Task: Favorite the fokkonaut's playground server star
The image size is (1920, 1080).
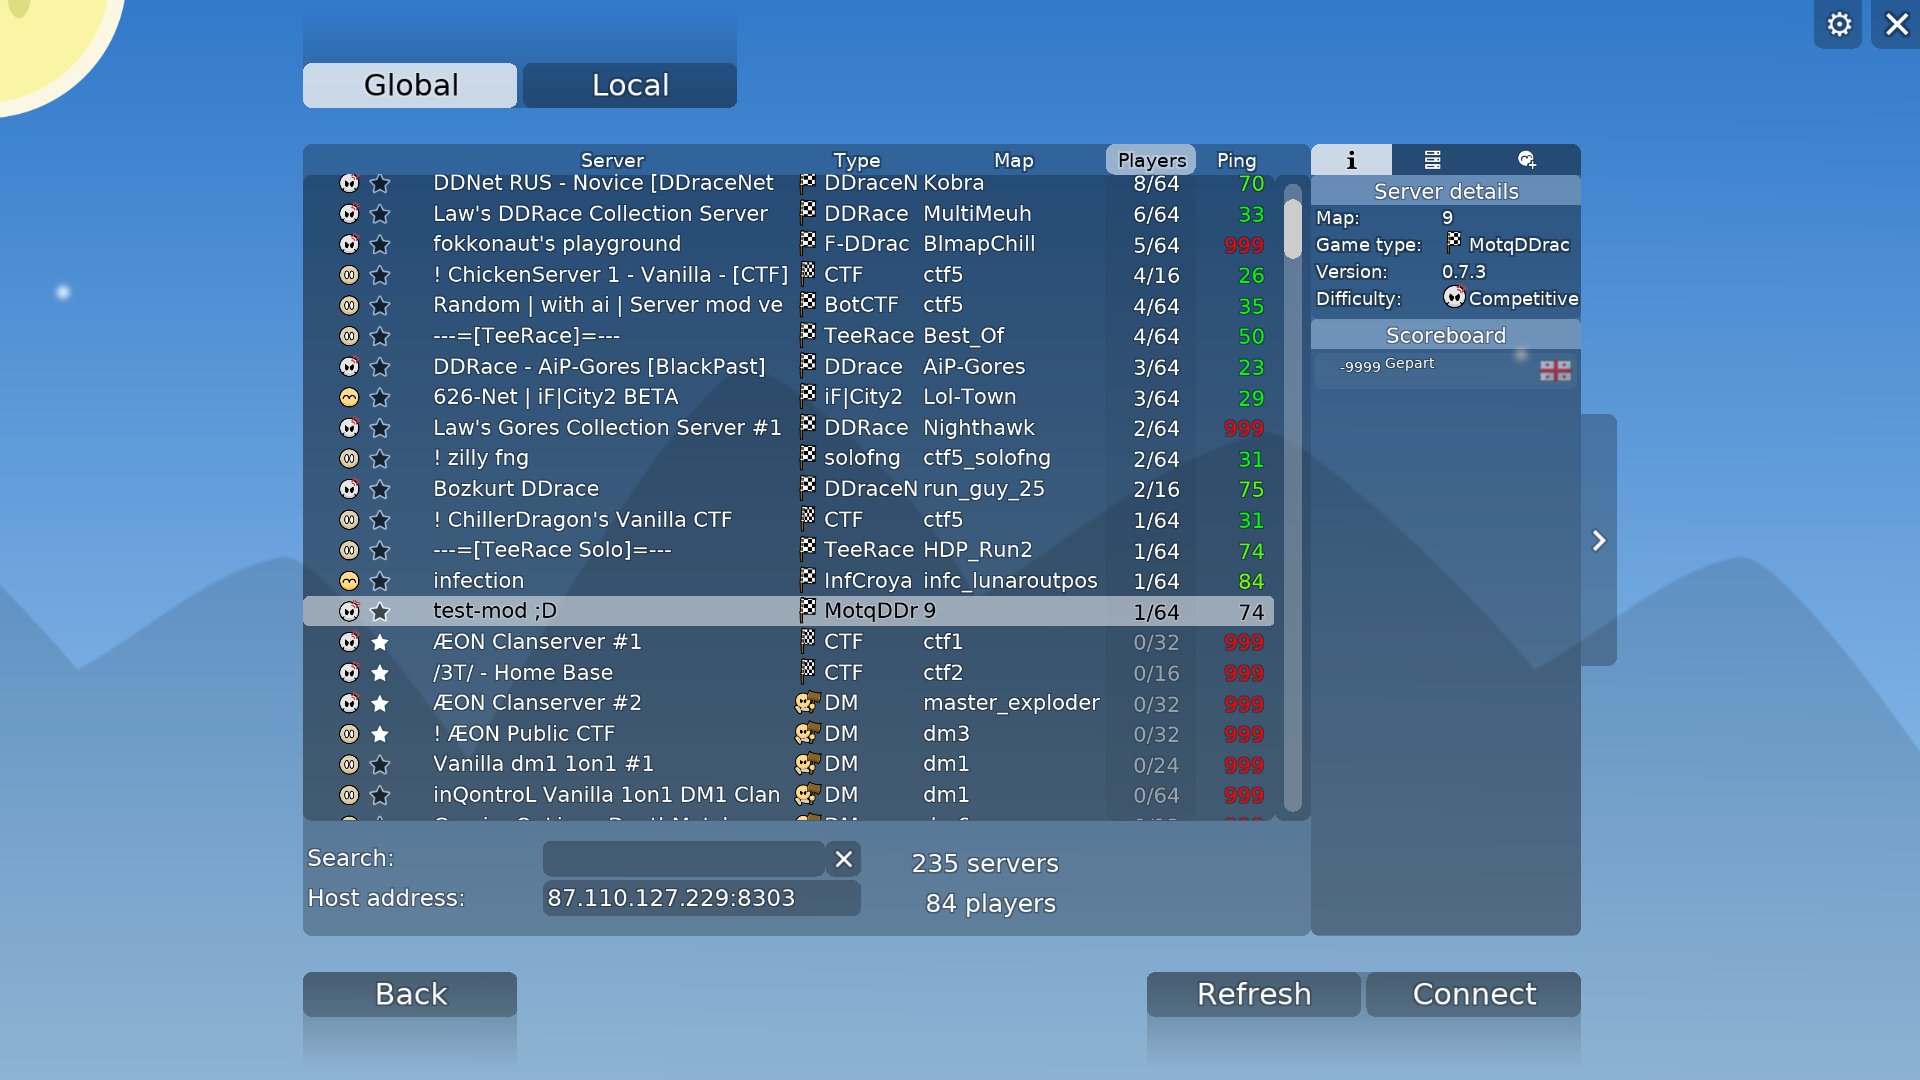Action: [x=380, y=244]
